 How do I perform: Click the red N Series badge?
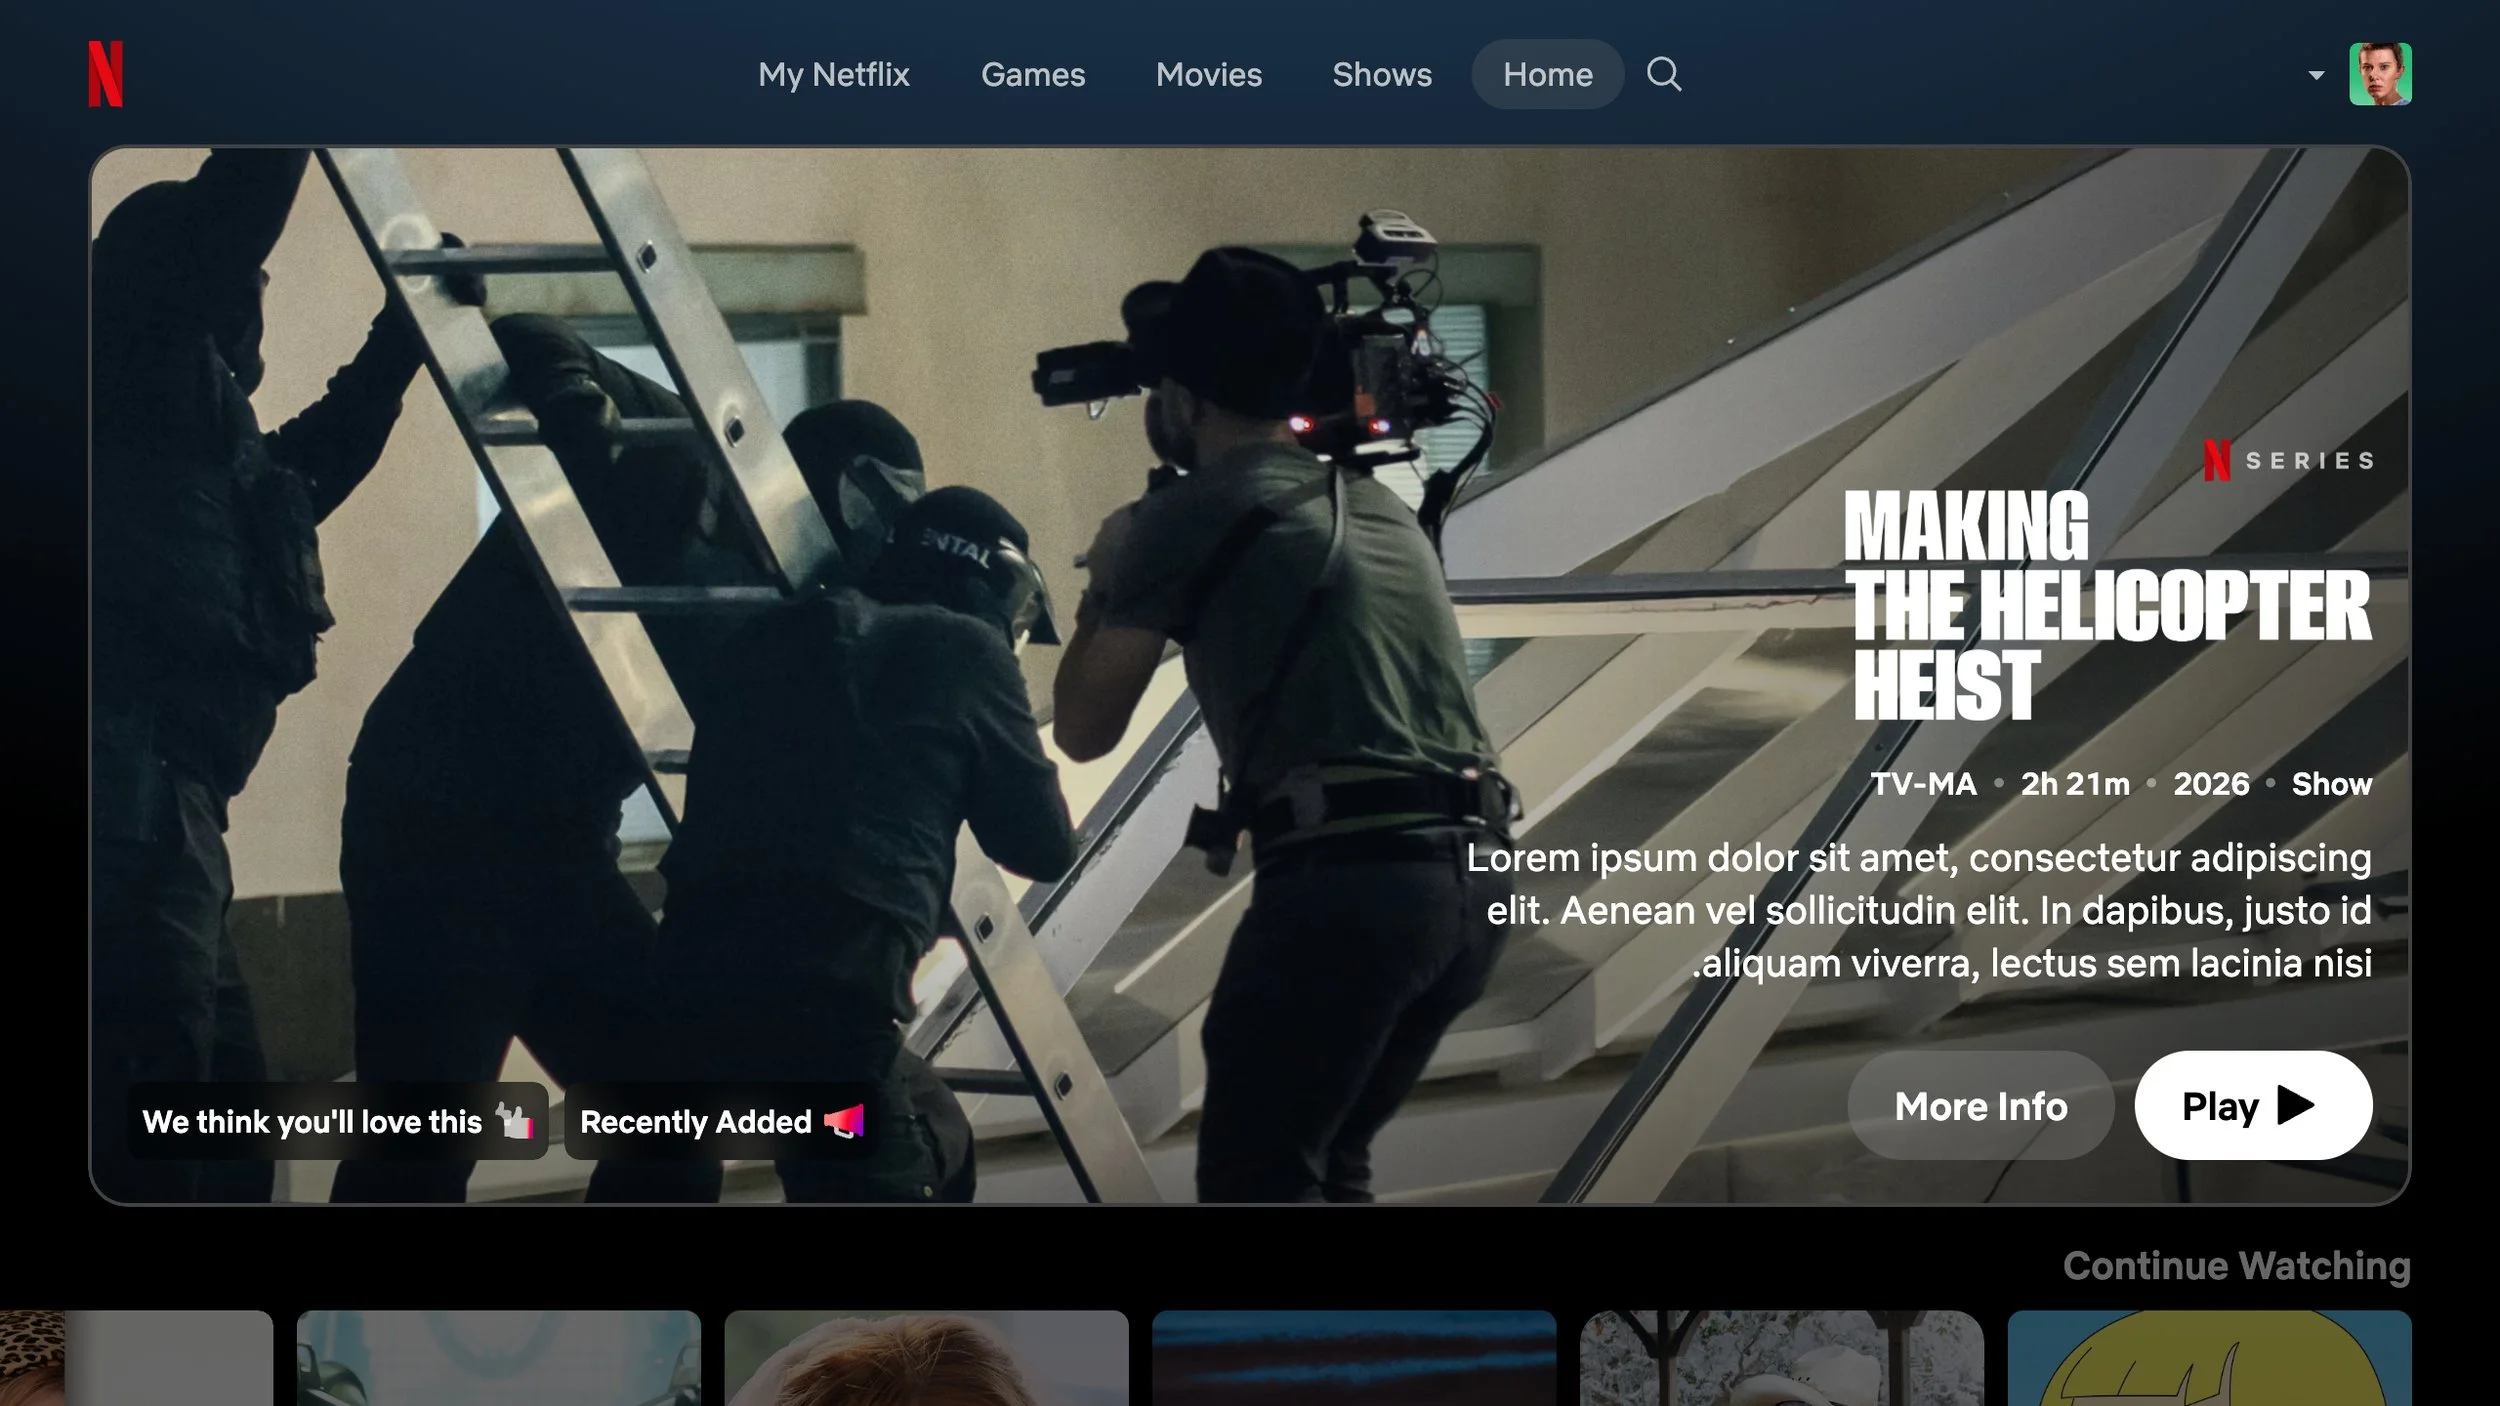[2288, 461]
